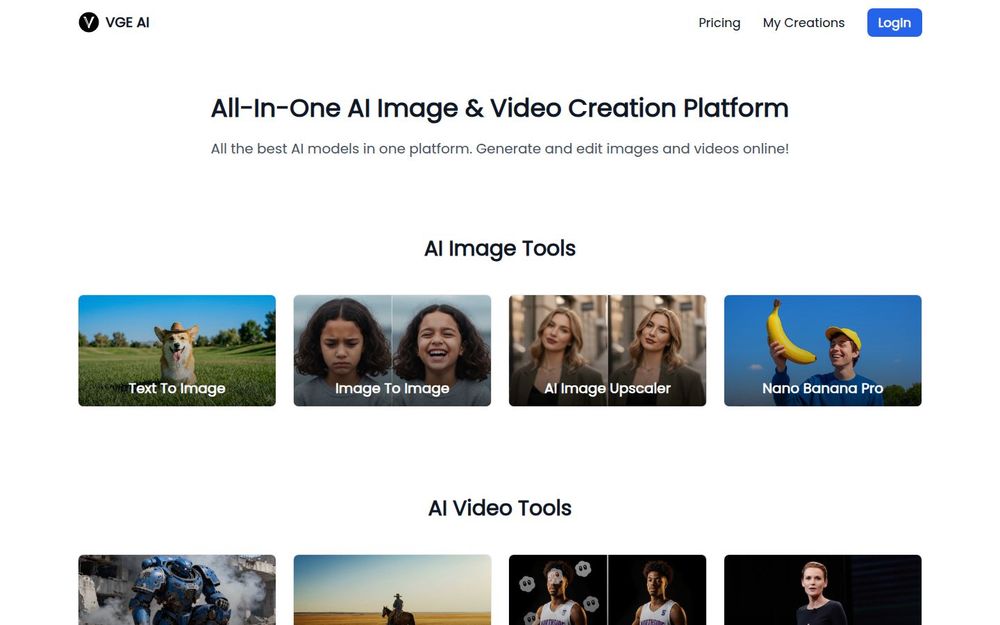The width and height of the screenshot is (1000, 625).
Task: Open the Nano Banana Pro card
Action: coord(823,350)
